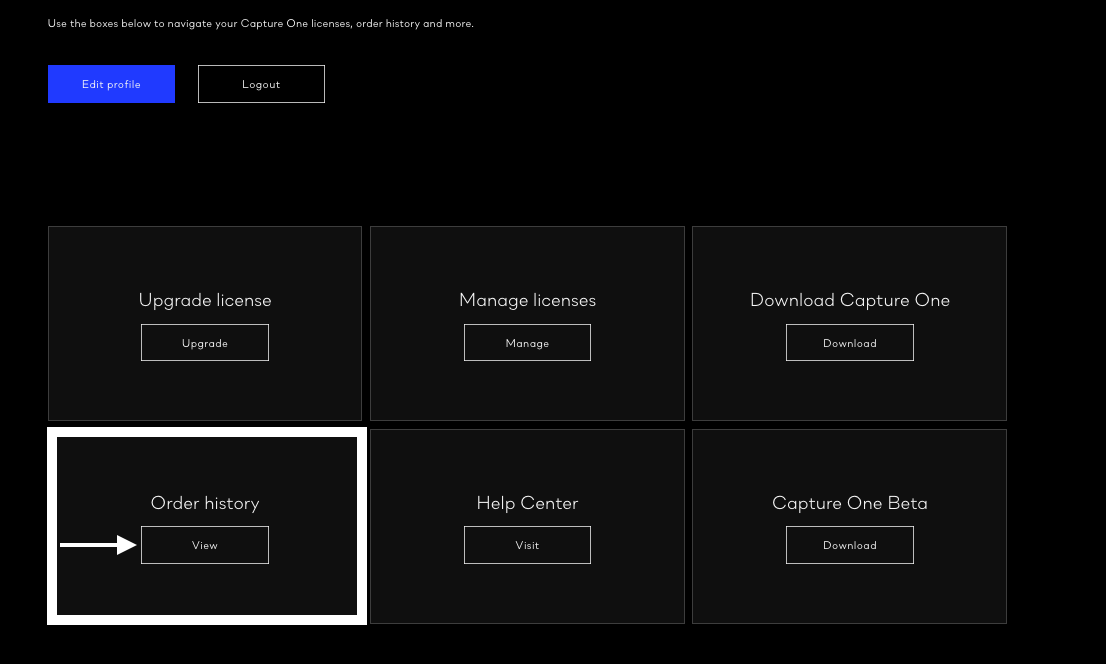Click Manage under Manage licenses
Image resolution: width=1106 pixels, height=664 pixels.
click(527, 343)
